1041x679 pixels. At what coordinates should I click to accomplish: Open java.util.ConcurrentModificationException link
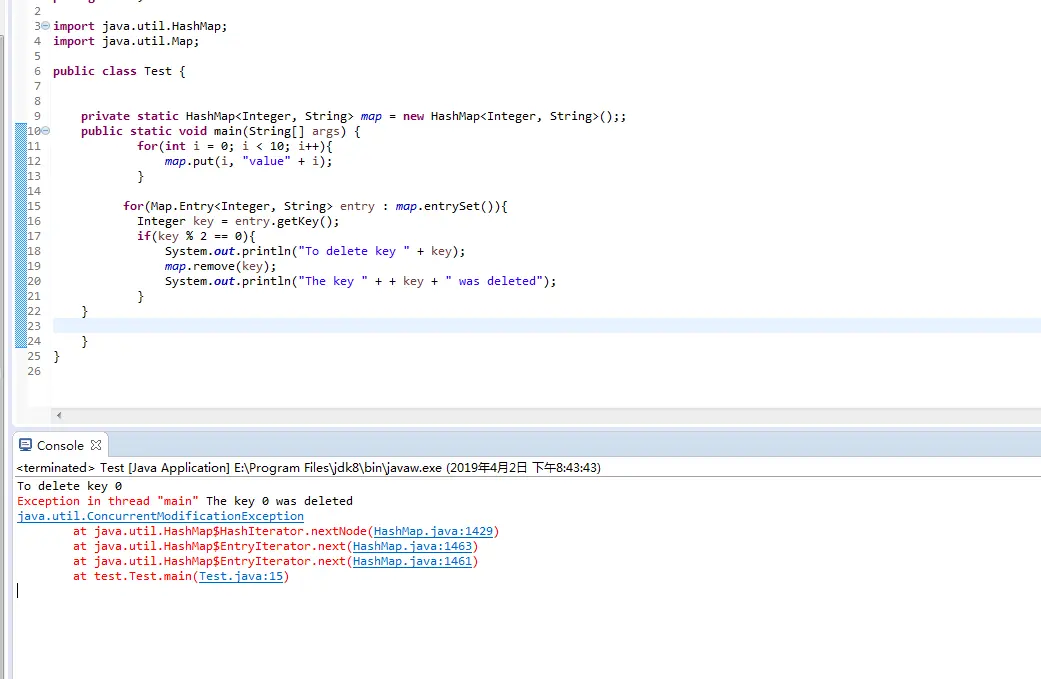coord(161,516)
